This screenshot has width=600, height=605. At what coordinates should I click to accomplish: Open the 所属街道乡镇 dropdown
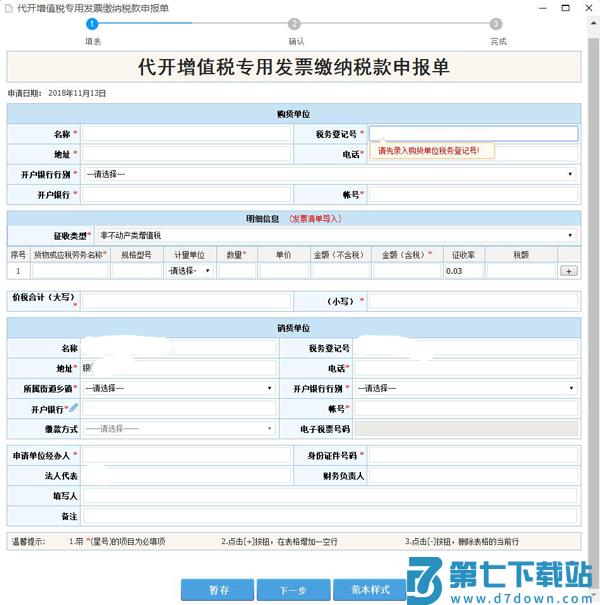click(x=179, y=388)
